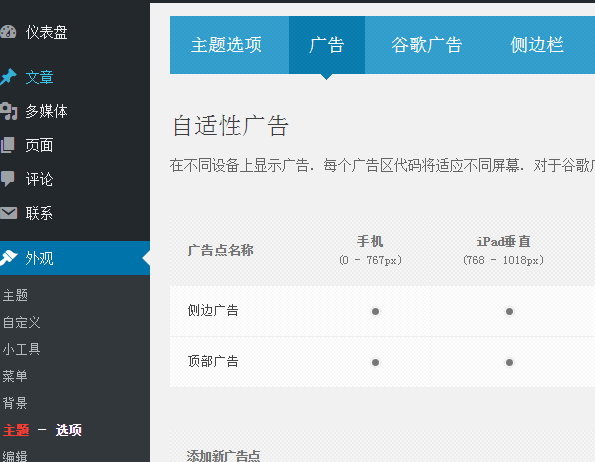Viewport: 595px width, 462px height.
Task: Go to the 主题 submenu link
Action: 15,295
